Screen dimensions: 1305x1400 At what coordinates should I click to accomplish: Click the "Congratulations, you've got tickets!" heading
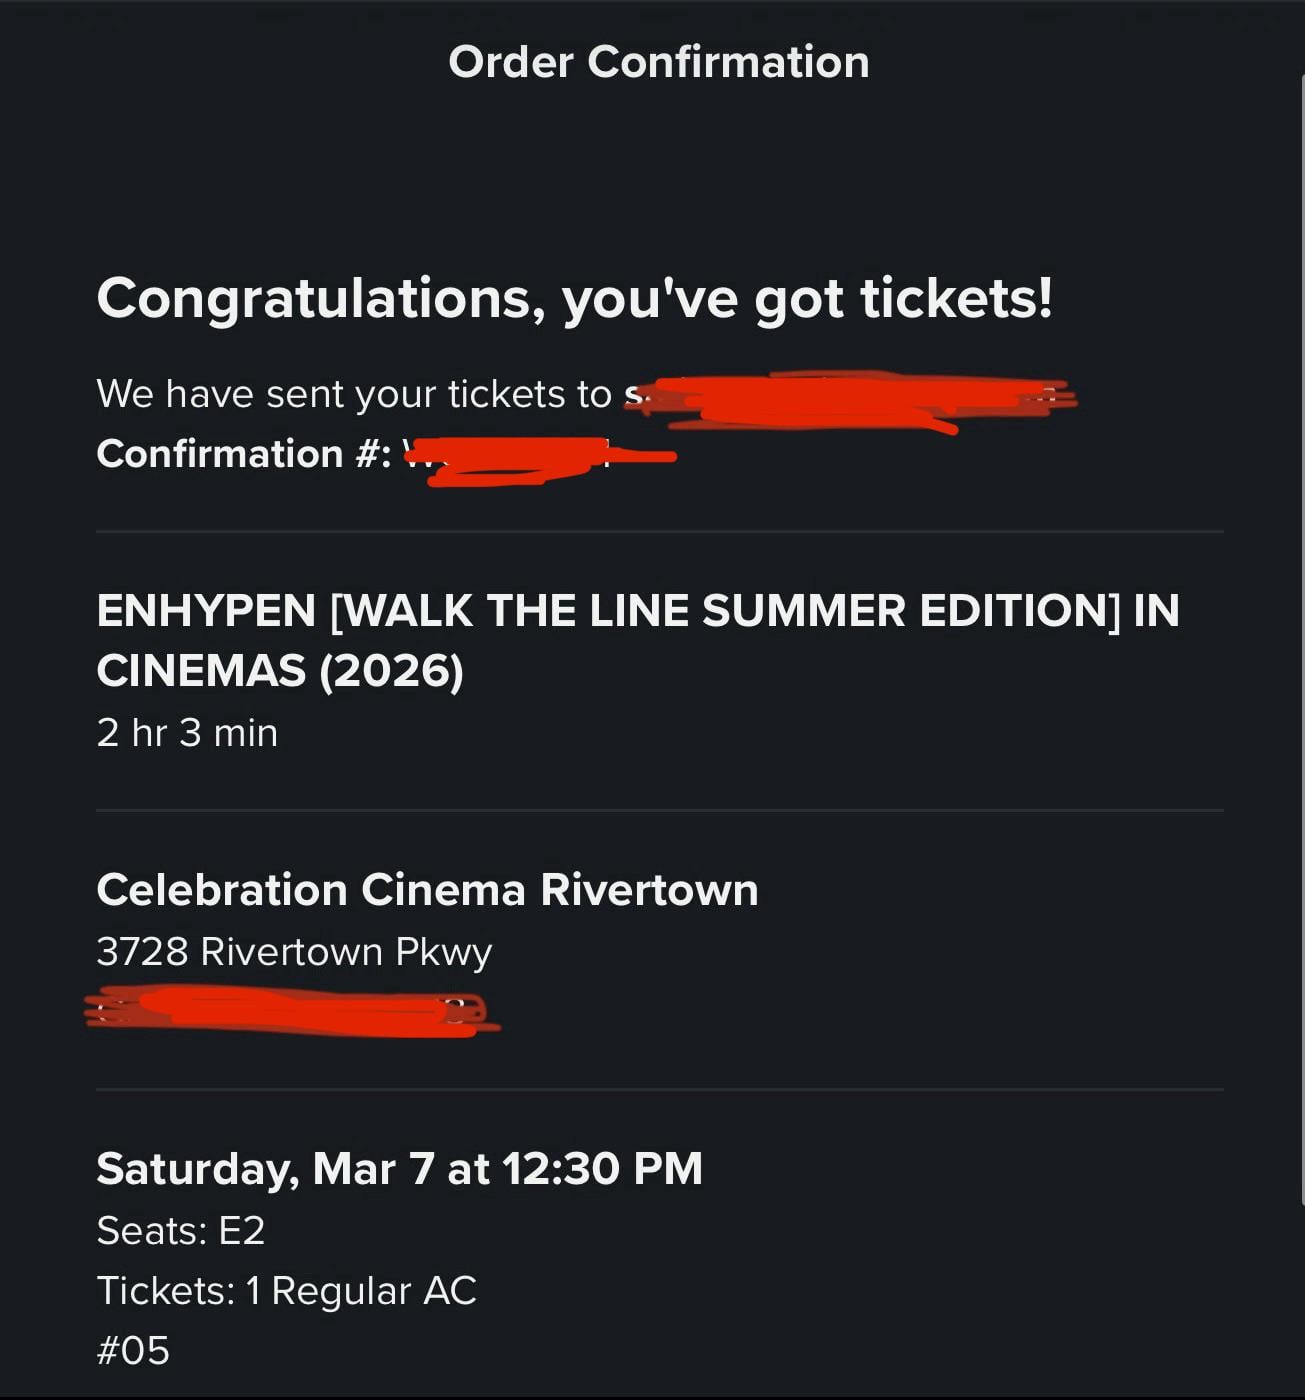tap(574, 298)
